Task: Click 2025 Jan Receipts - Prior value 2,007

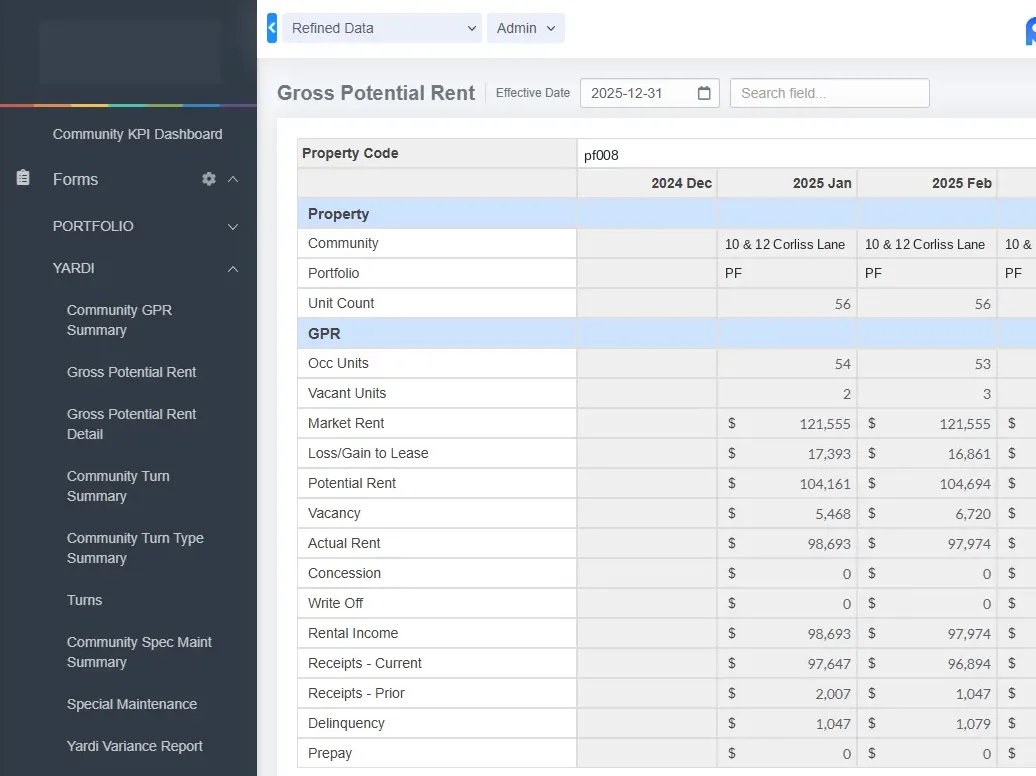Action: click(833, 694)
